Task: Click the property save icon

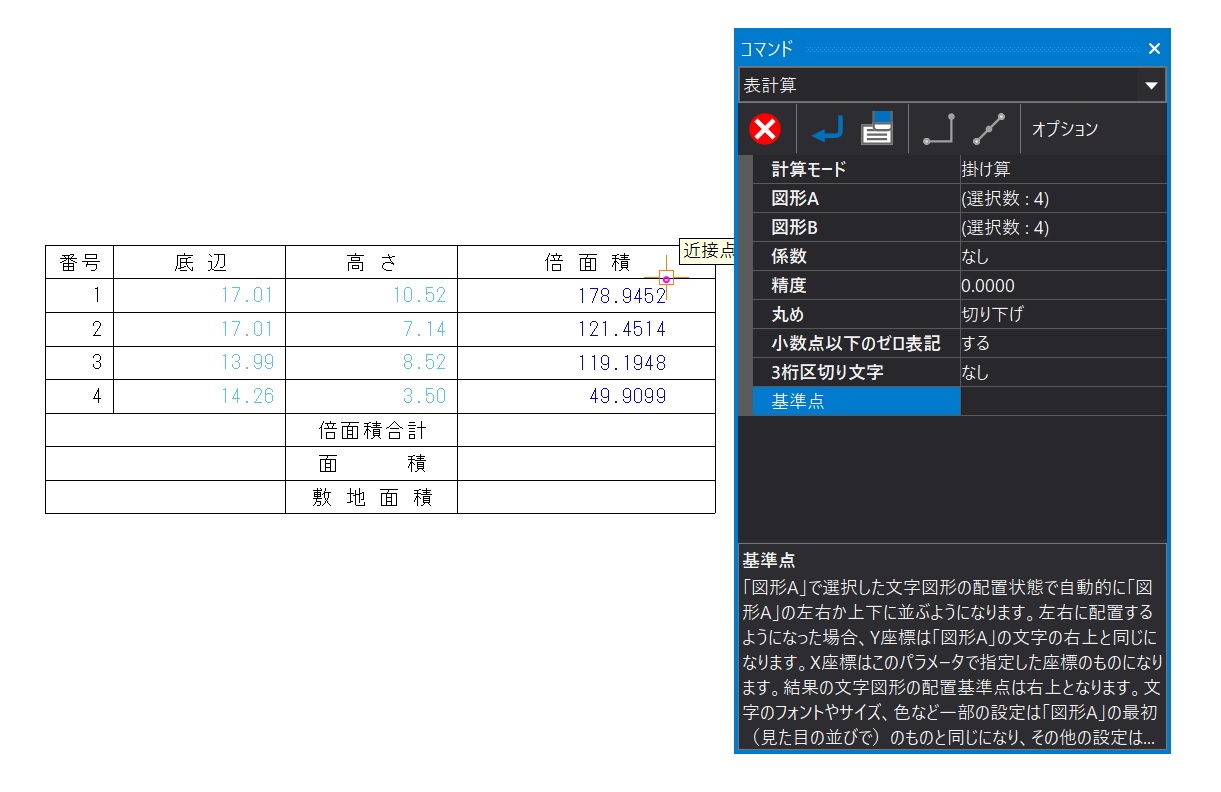Action: tap(877, 129)
